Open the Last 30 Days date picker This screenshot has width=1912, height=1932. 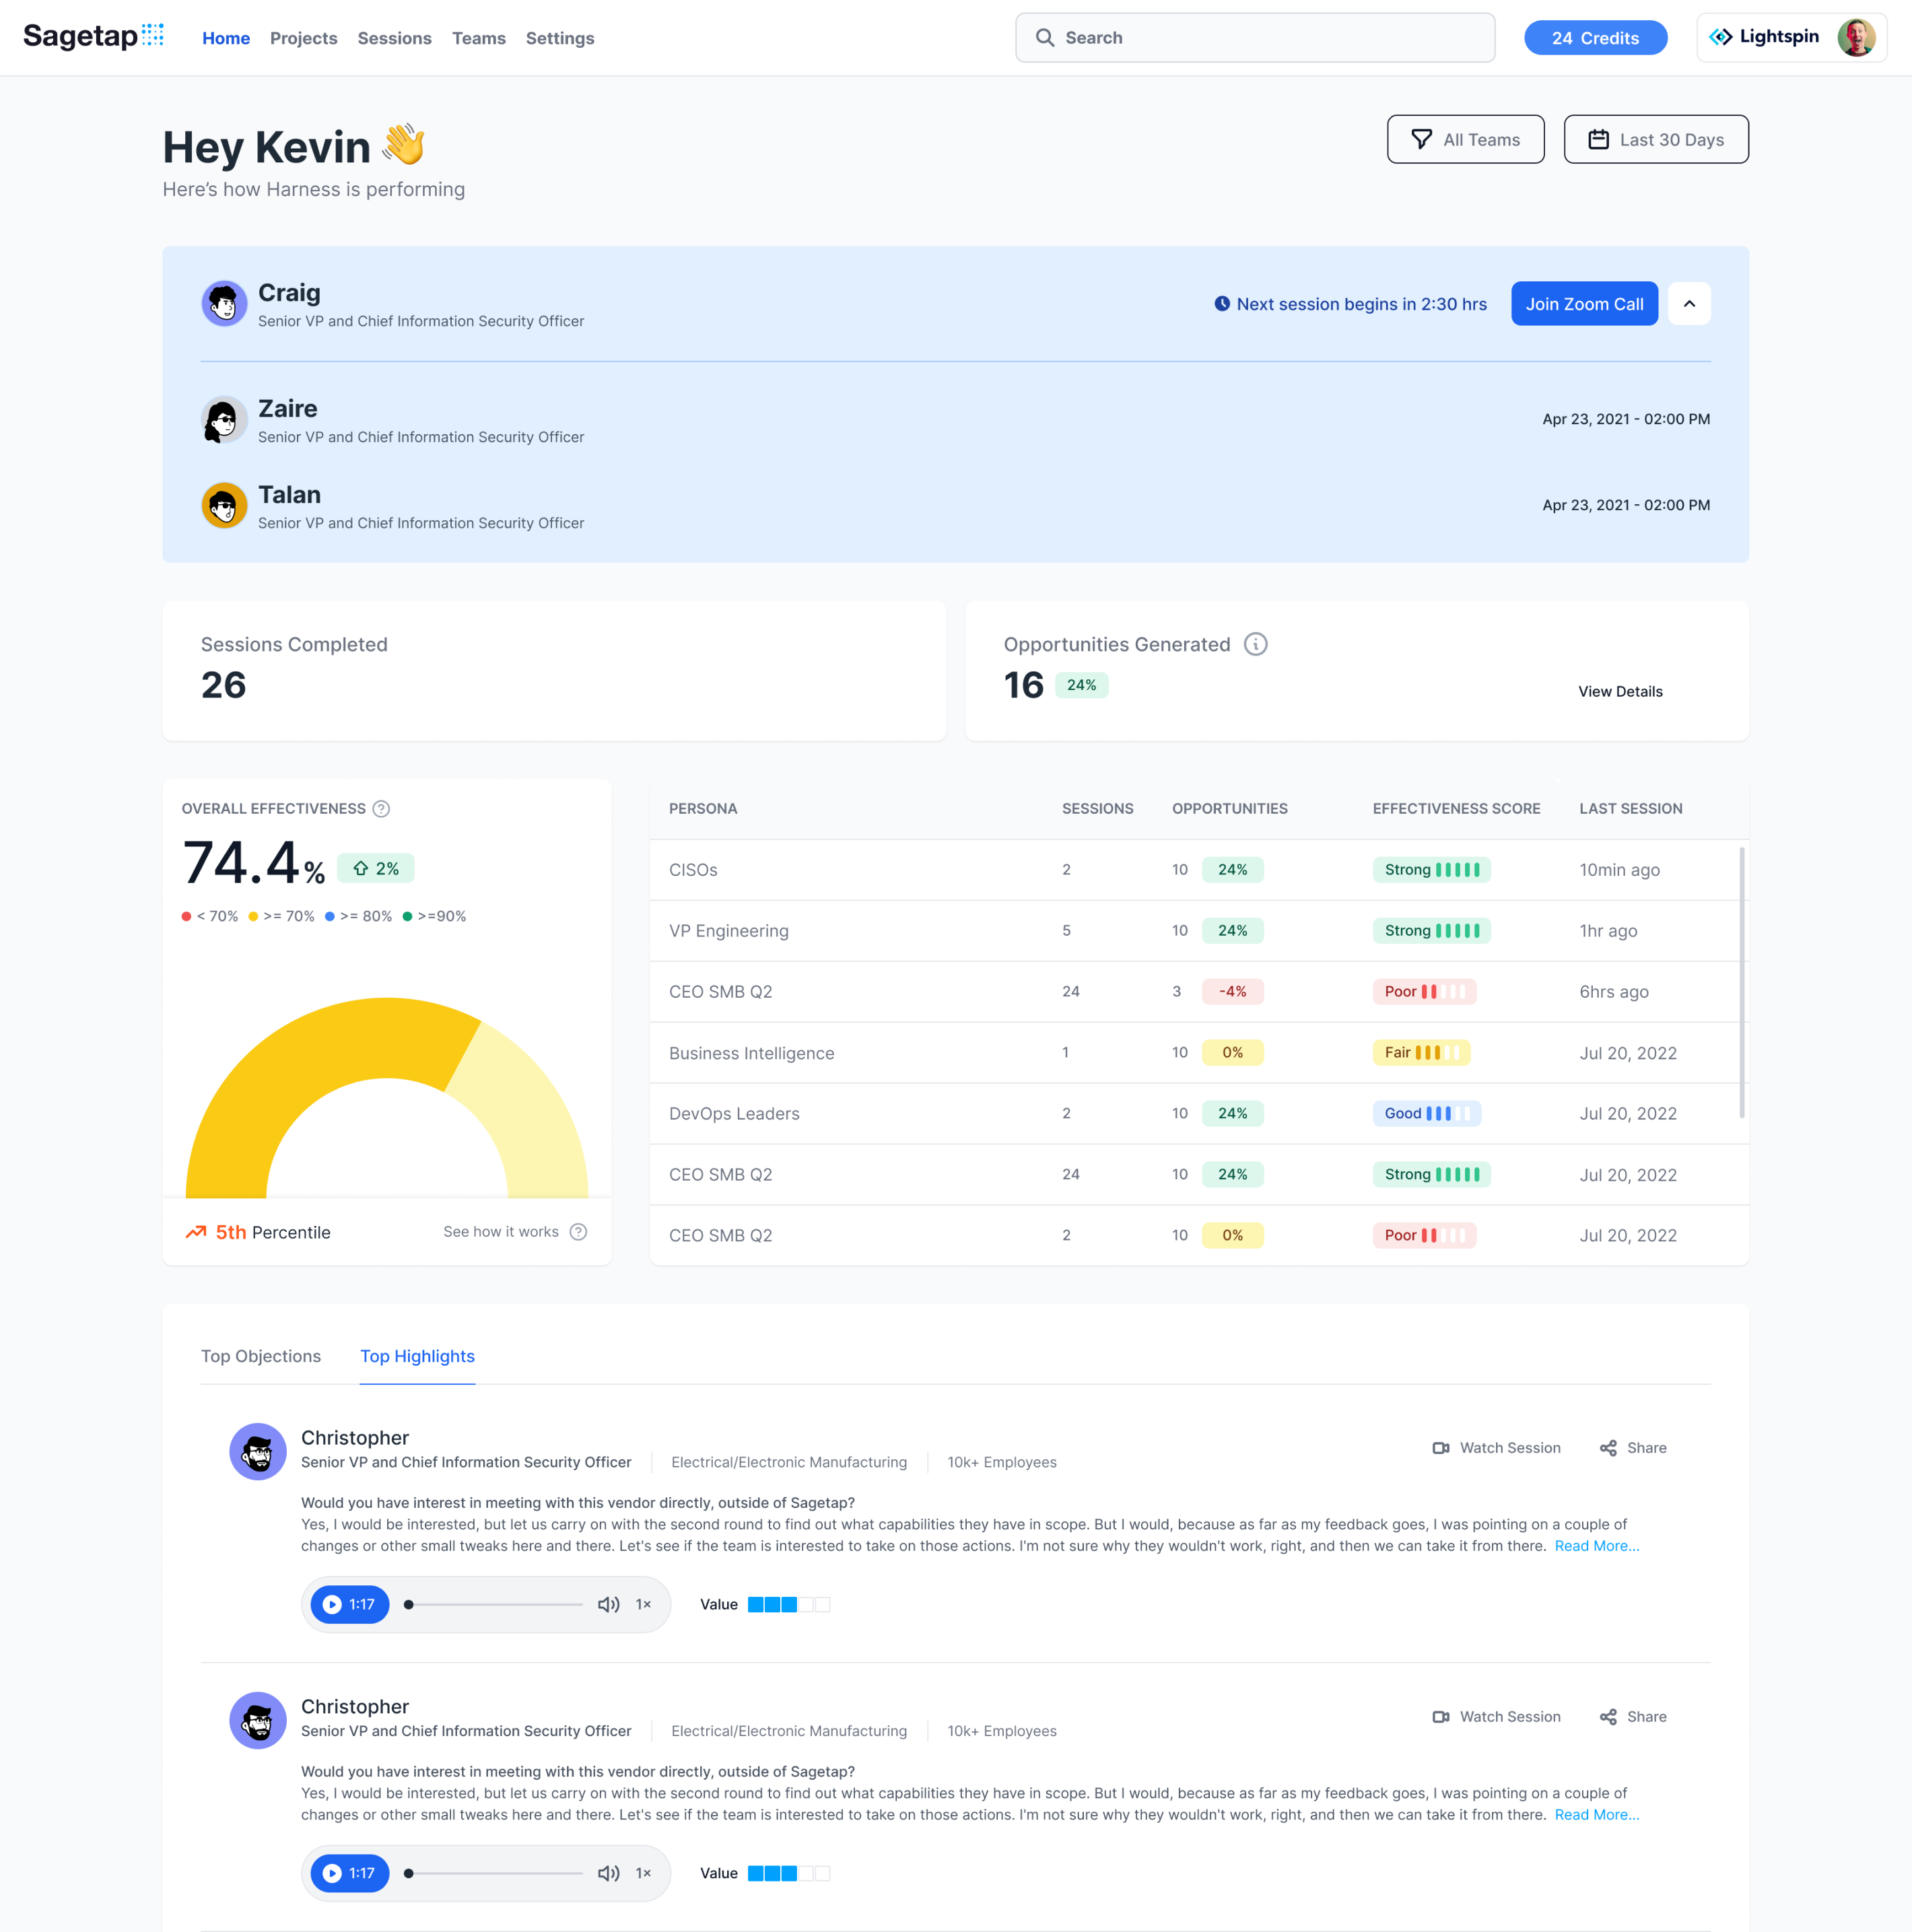point(1655,140)
